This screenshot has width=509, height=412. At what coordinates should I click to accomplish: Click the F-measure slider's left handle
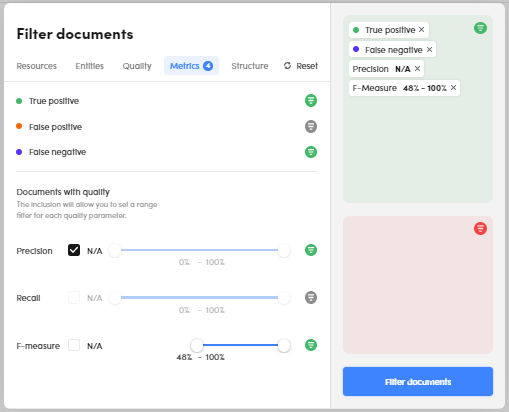197,345
